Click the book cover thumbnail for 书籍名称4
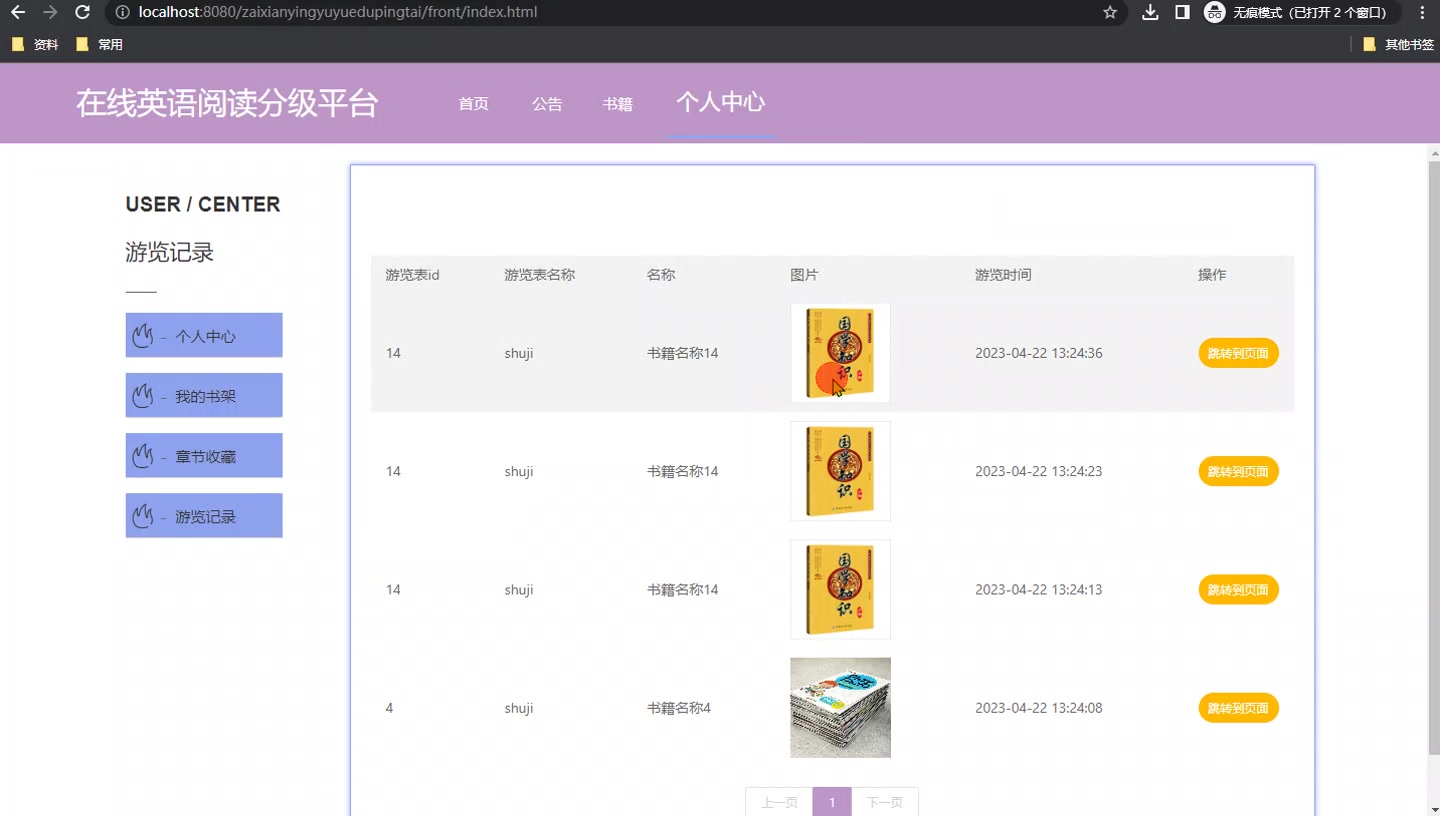This screenshot has width=1440, height=816. click(x=840, y=707)
